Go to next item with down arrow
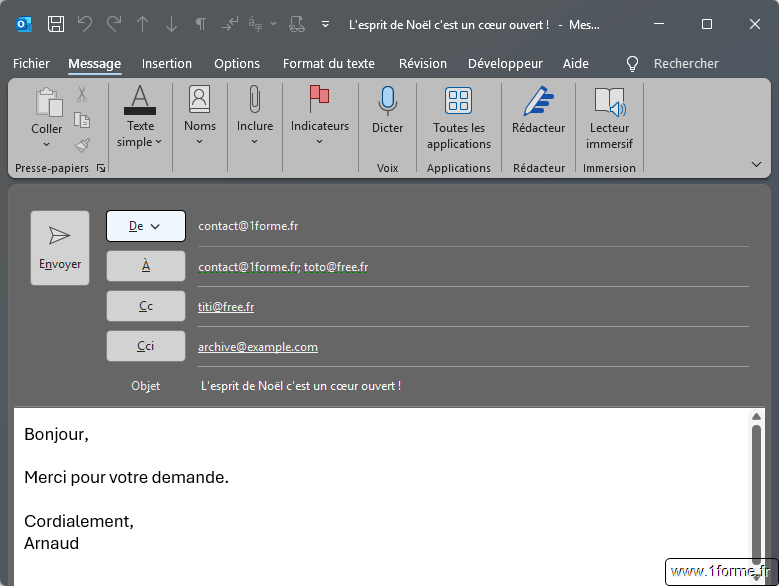The width and height of the screenshot is (779, 586). [171, 24]
